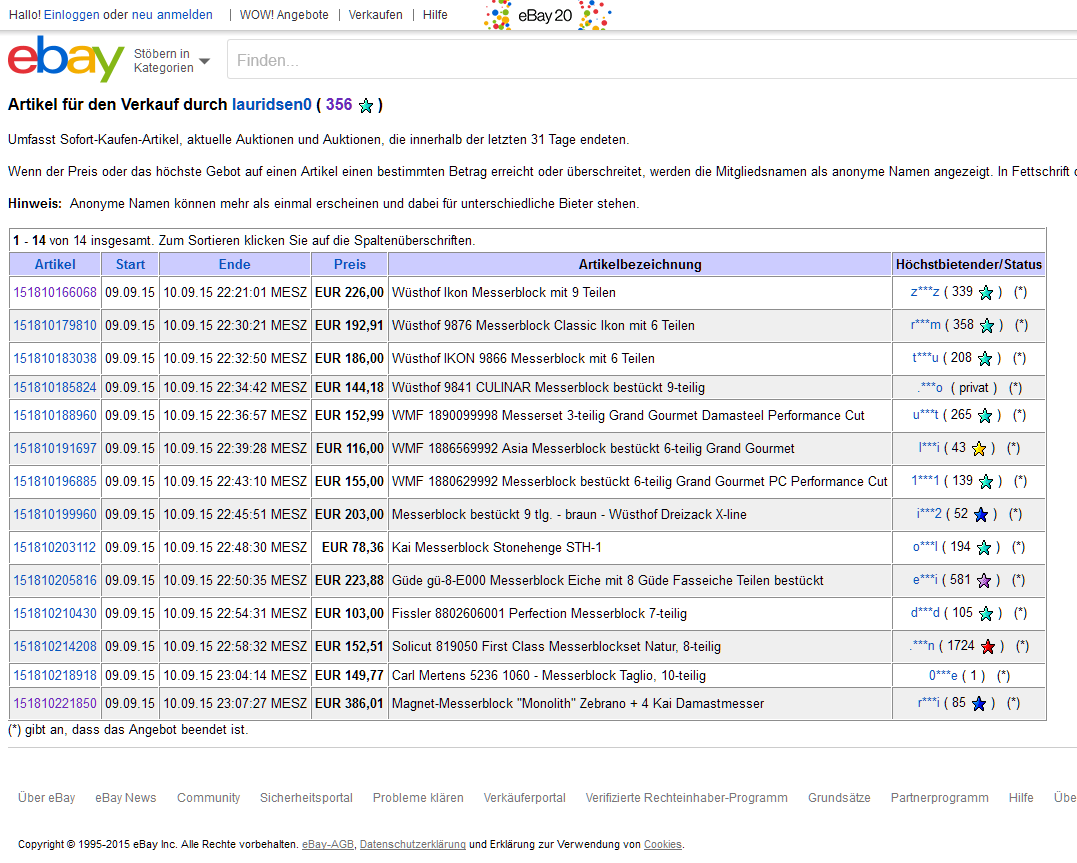Open the visited item 151810221850
The width and height of the screenshot is (1077, 863).
pyautogui.click(x=55, y=704)
